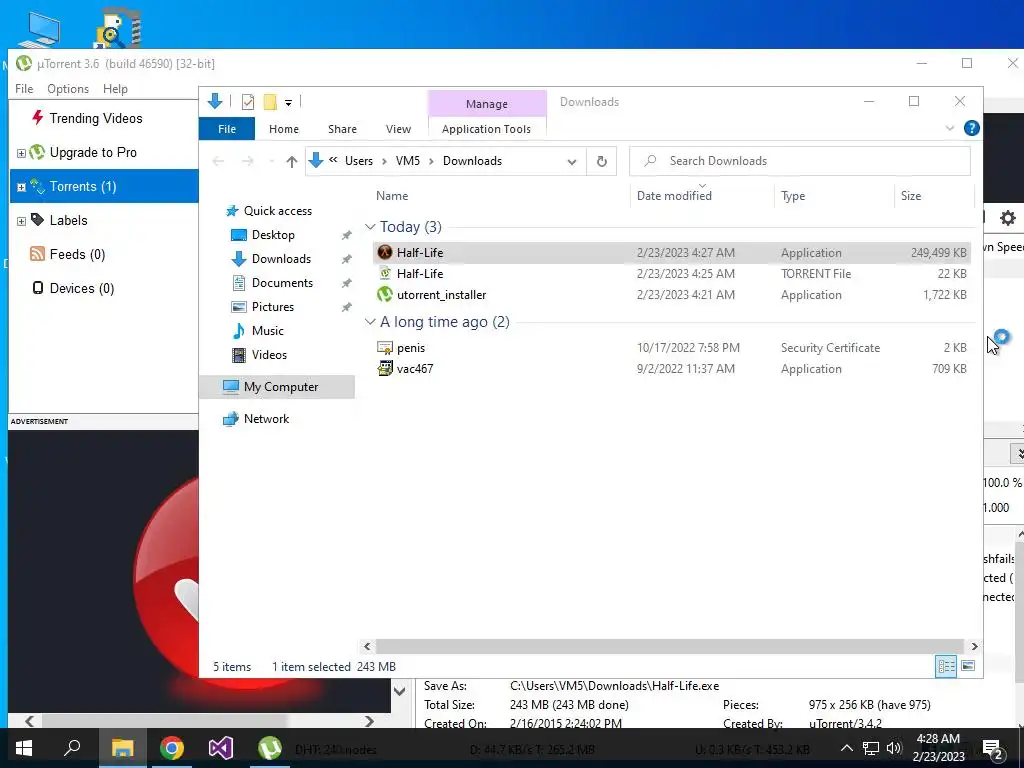Open the Home ribbon tab
The width and height of the screenshot is (1024, 768).
[x=283, y=129]
